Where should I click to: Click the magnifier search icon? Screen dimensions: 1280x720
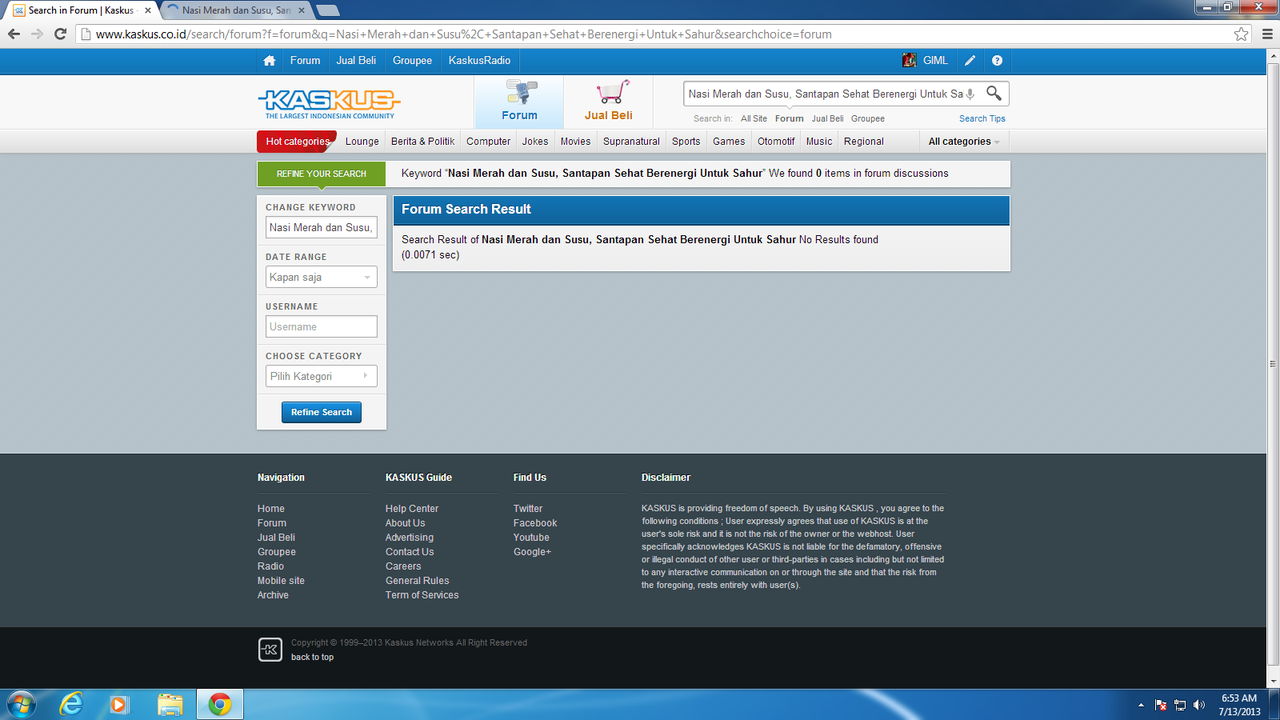[994, 93]
